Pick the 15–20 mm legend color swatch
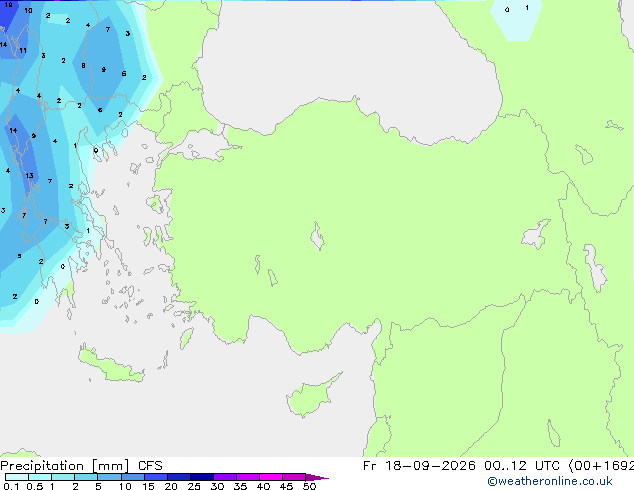The height and width of the screenshot is (490, 634). point(156,477)
